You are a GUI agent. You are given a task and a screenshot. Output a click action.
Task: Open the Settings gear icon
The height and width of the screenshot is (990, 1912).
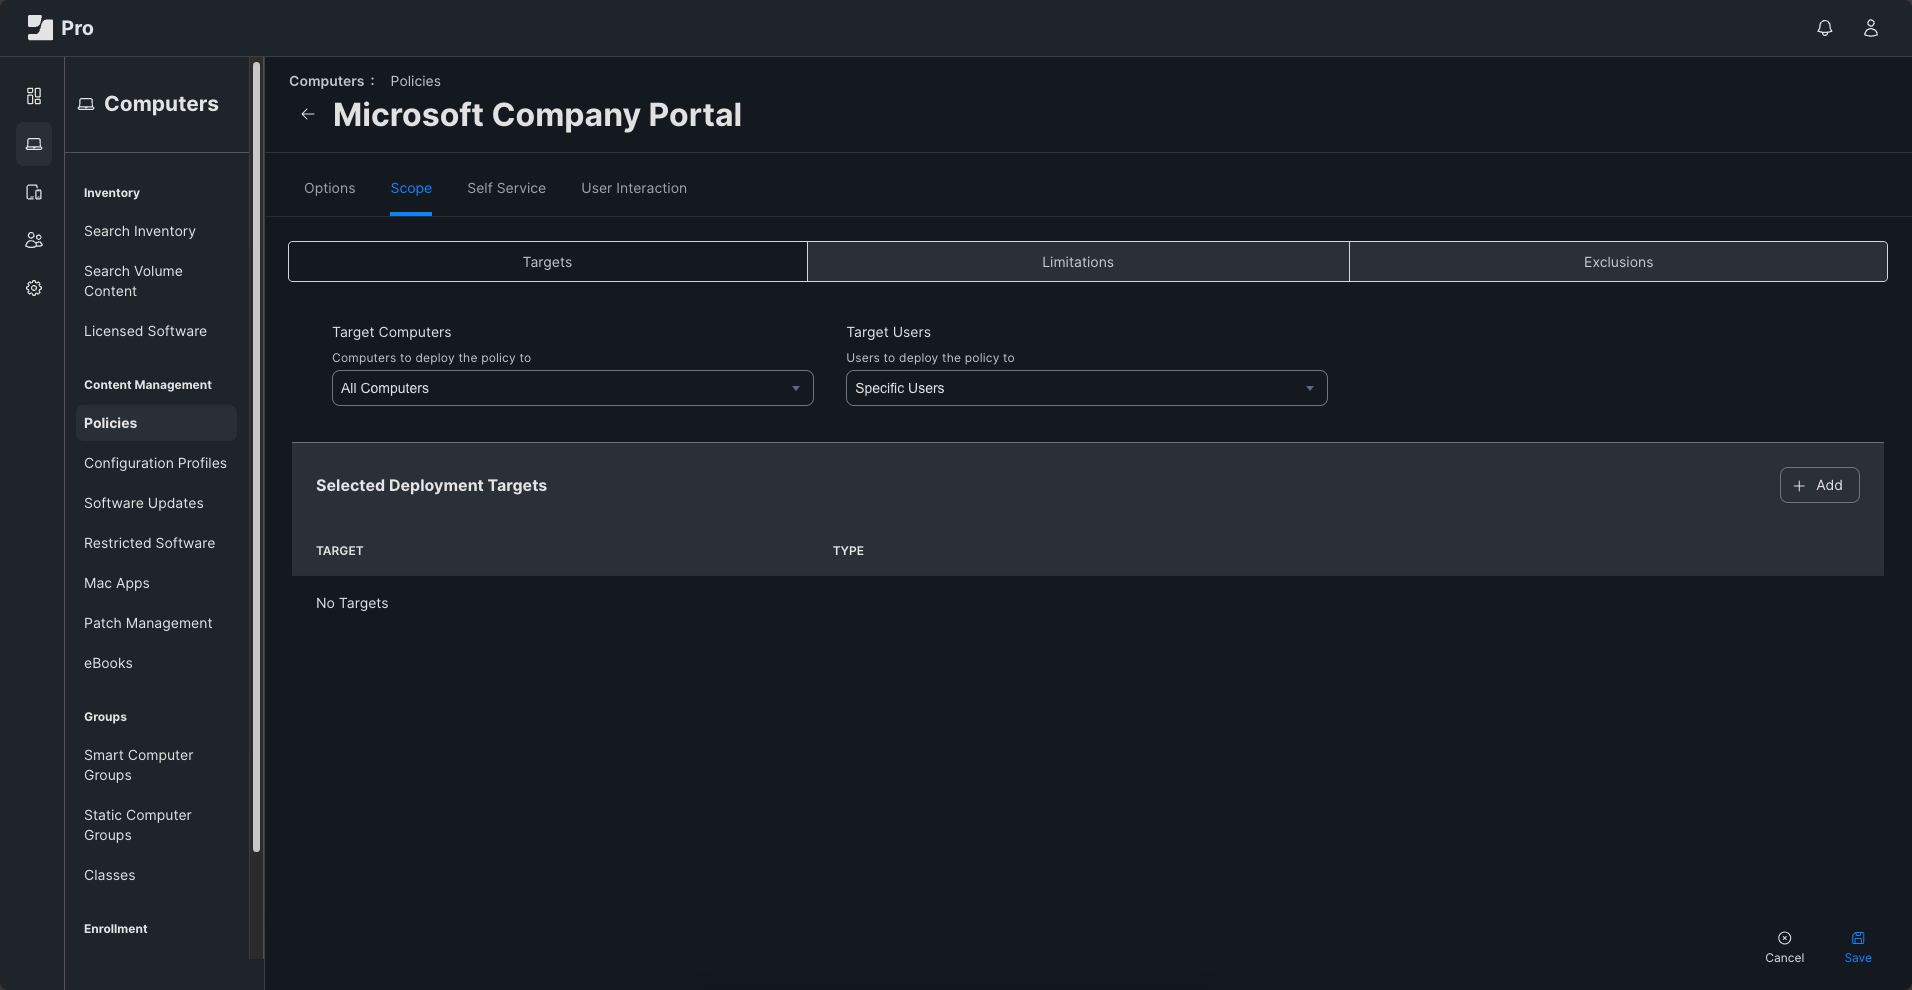[x=34, y=288]
